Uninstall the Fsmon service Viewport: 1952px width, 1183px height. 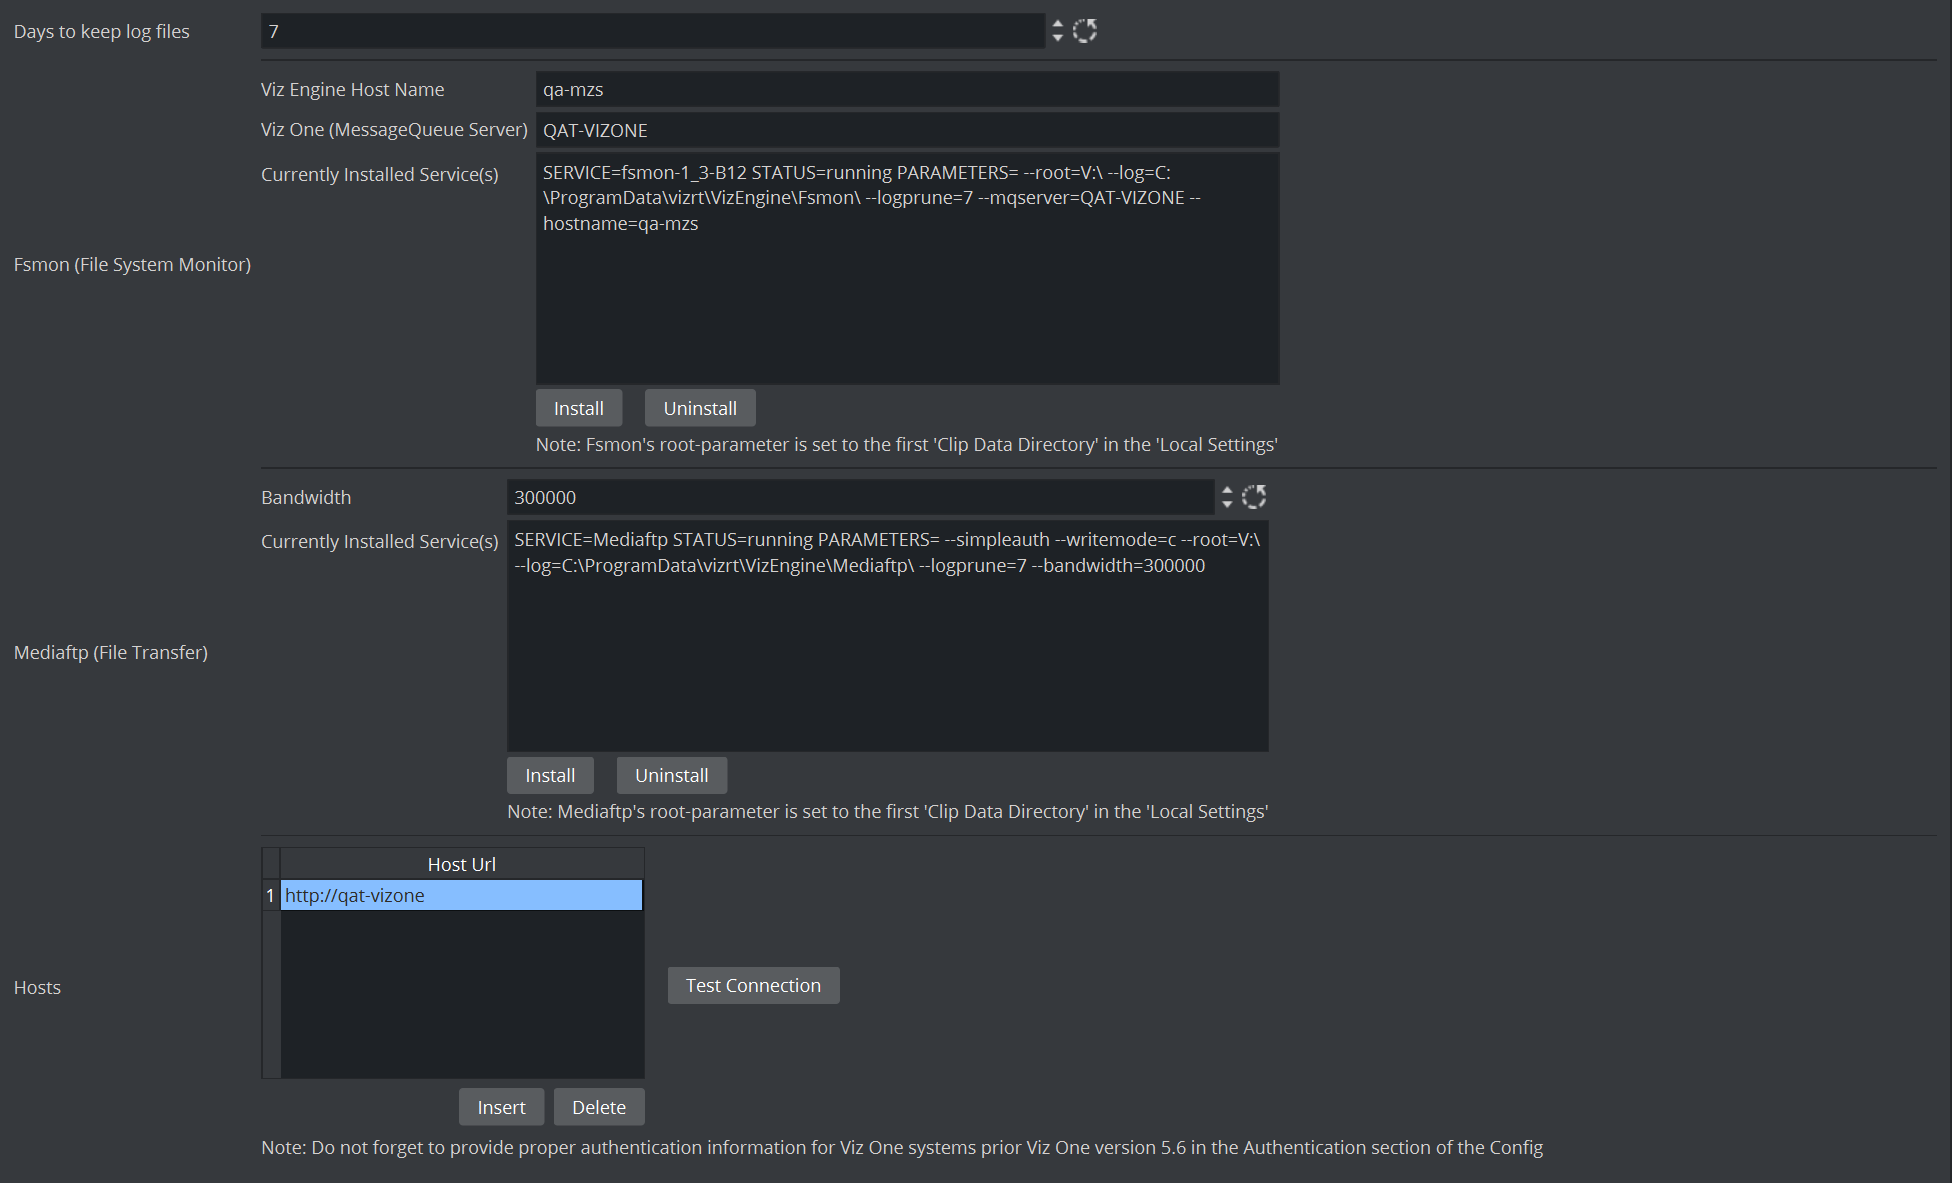(699, 408)
